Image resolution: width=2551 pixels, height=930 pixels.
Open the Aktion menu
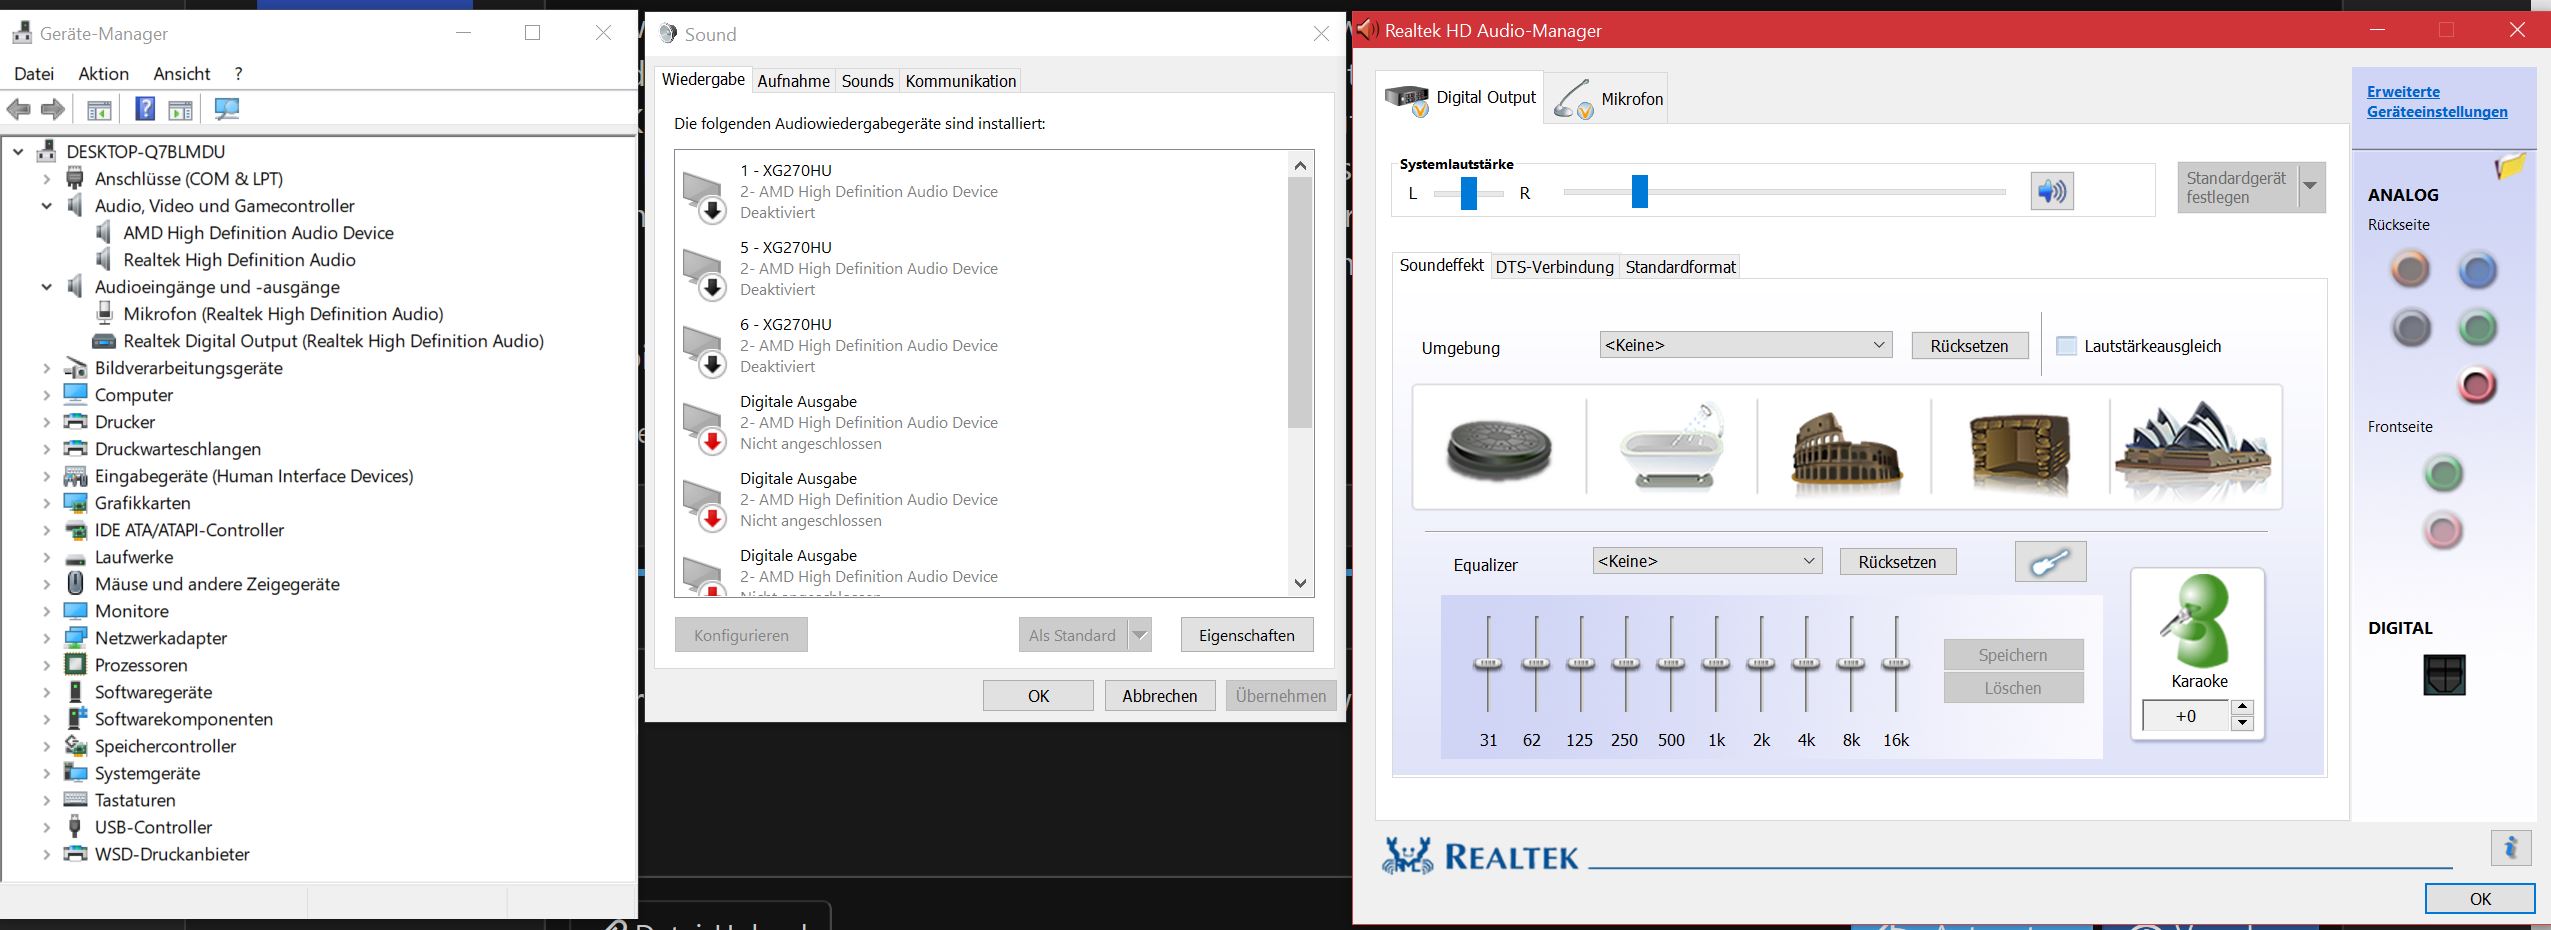tap(104, 73)
